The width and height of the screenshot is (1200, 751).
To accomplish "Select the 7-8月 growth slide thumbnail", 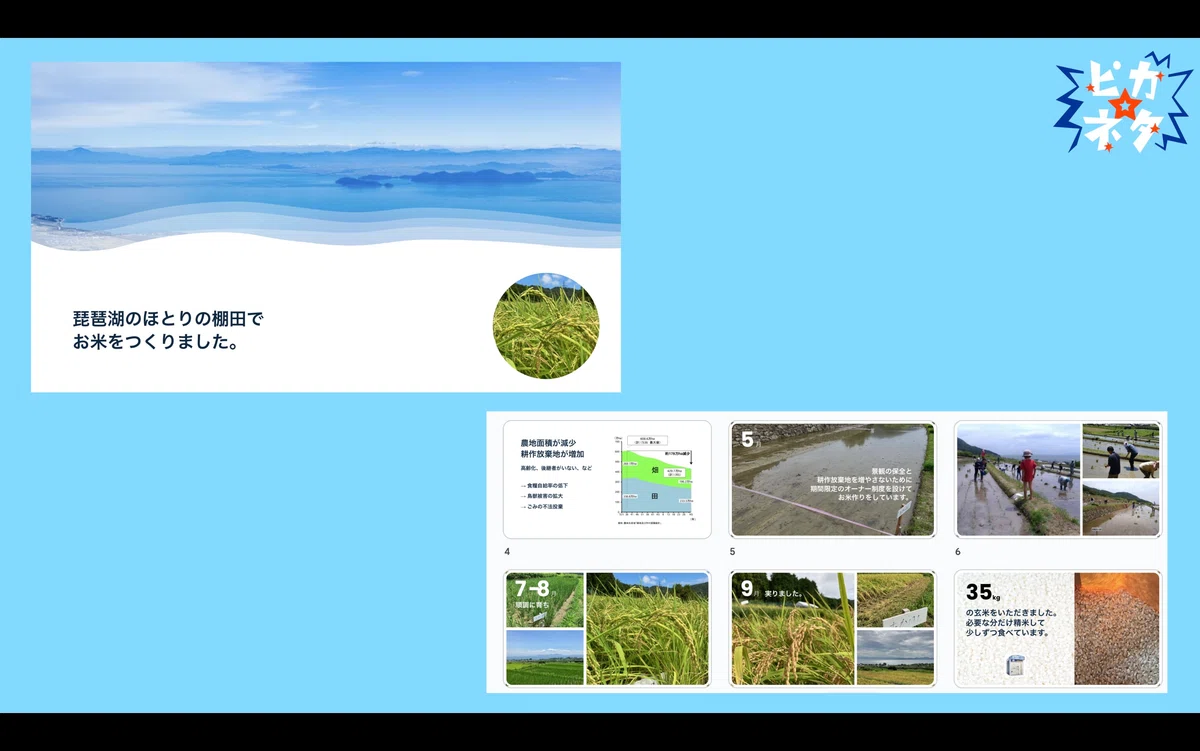I will [x=607, y=629].
